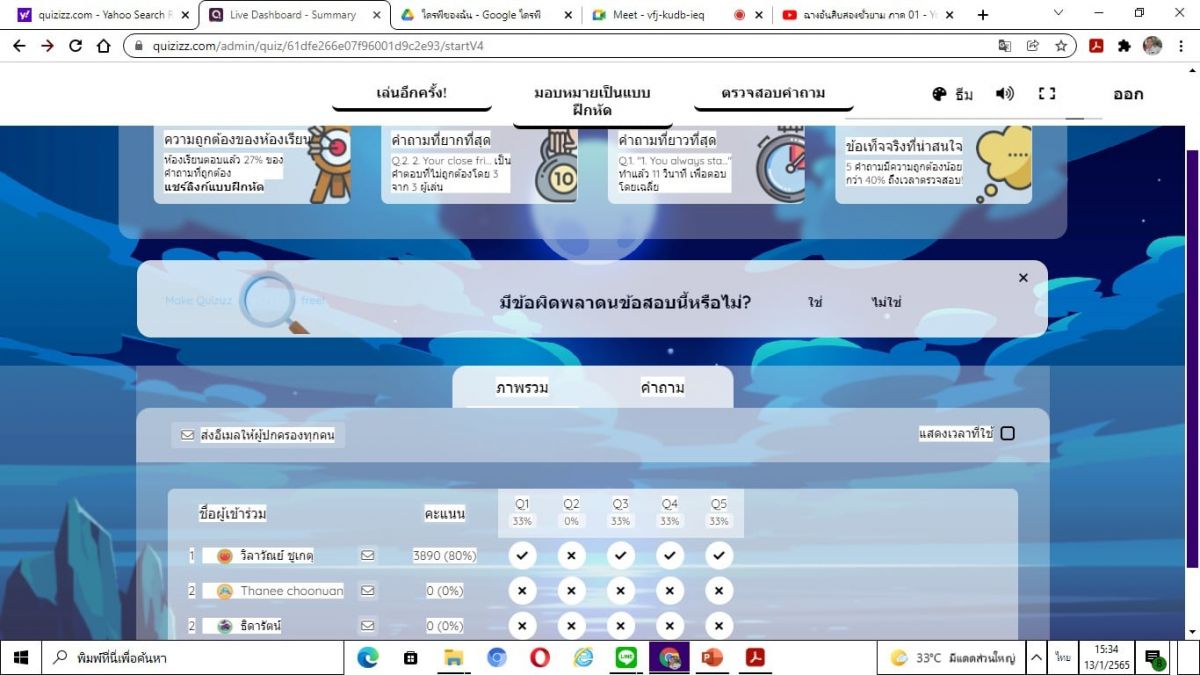The height and width of the screenshot is (675, 1200).
Task: Enable the แสดงเวลาที่ใช้ checkbox
Action: (x=1007, y=433)
